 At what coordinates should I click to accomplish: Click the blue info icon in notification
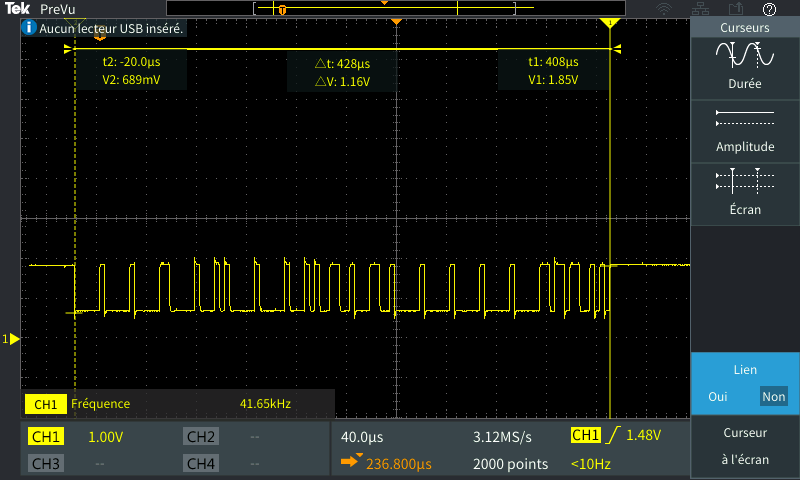(x=29, y=28)
